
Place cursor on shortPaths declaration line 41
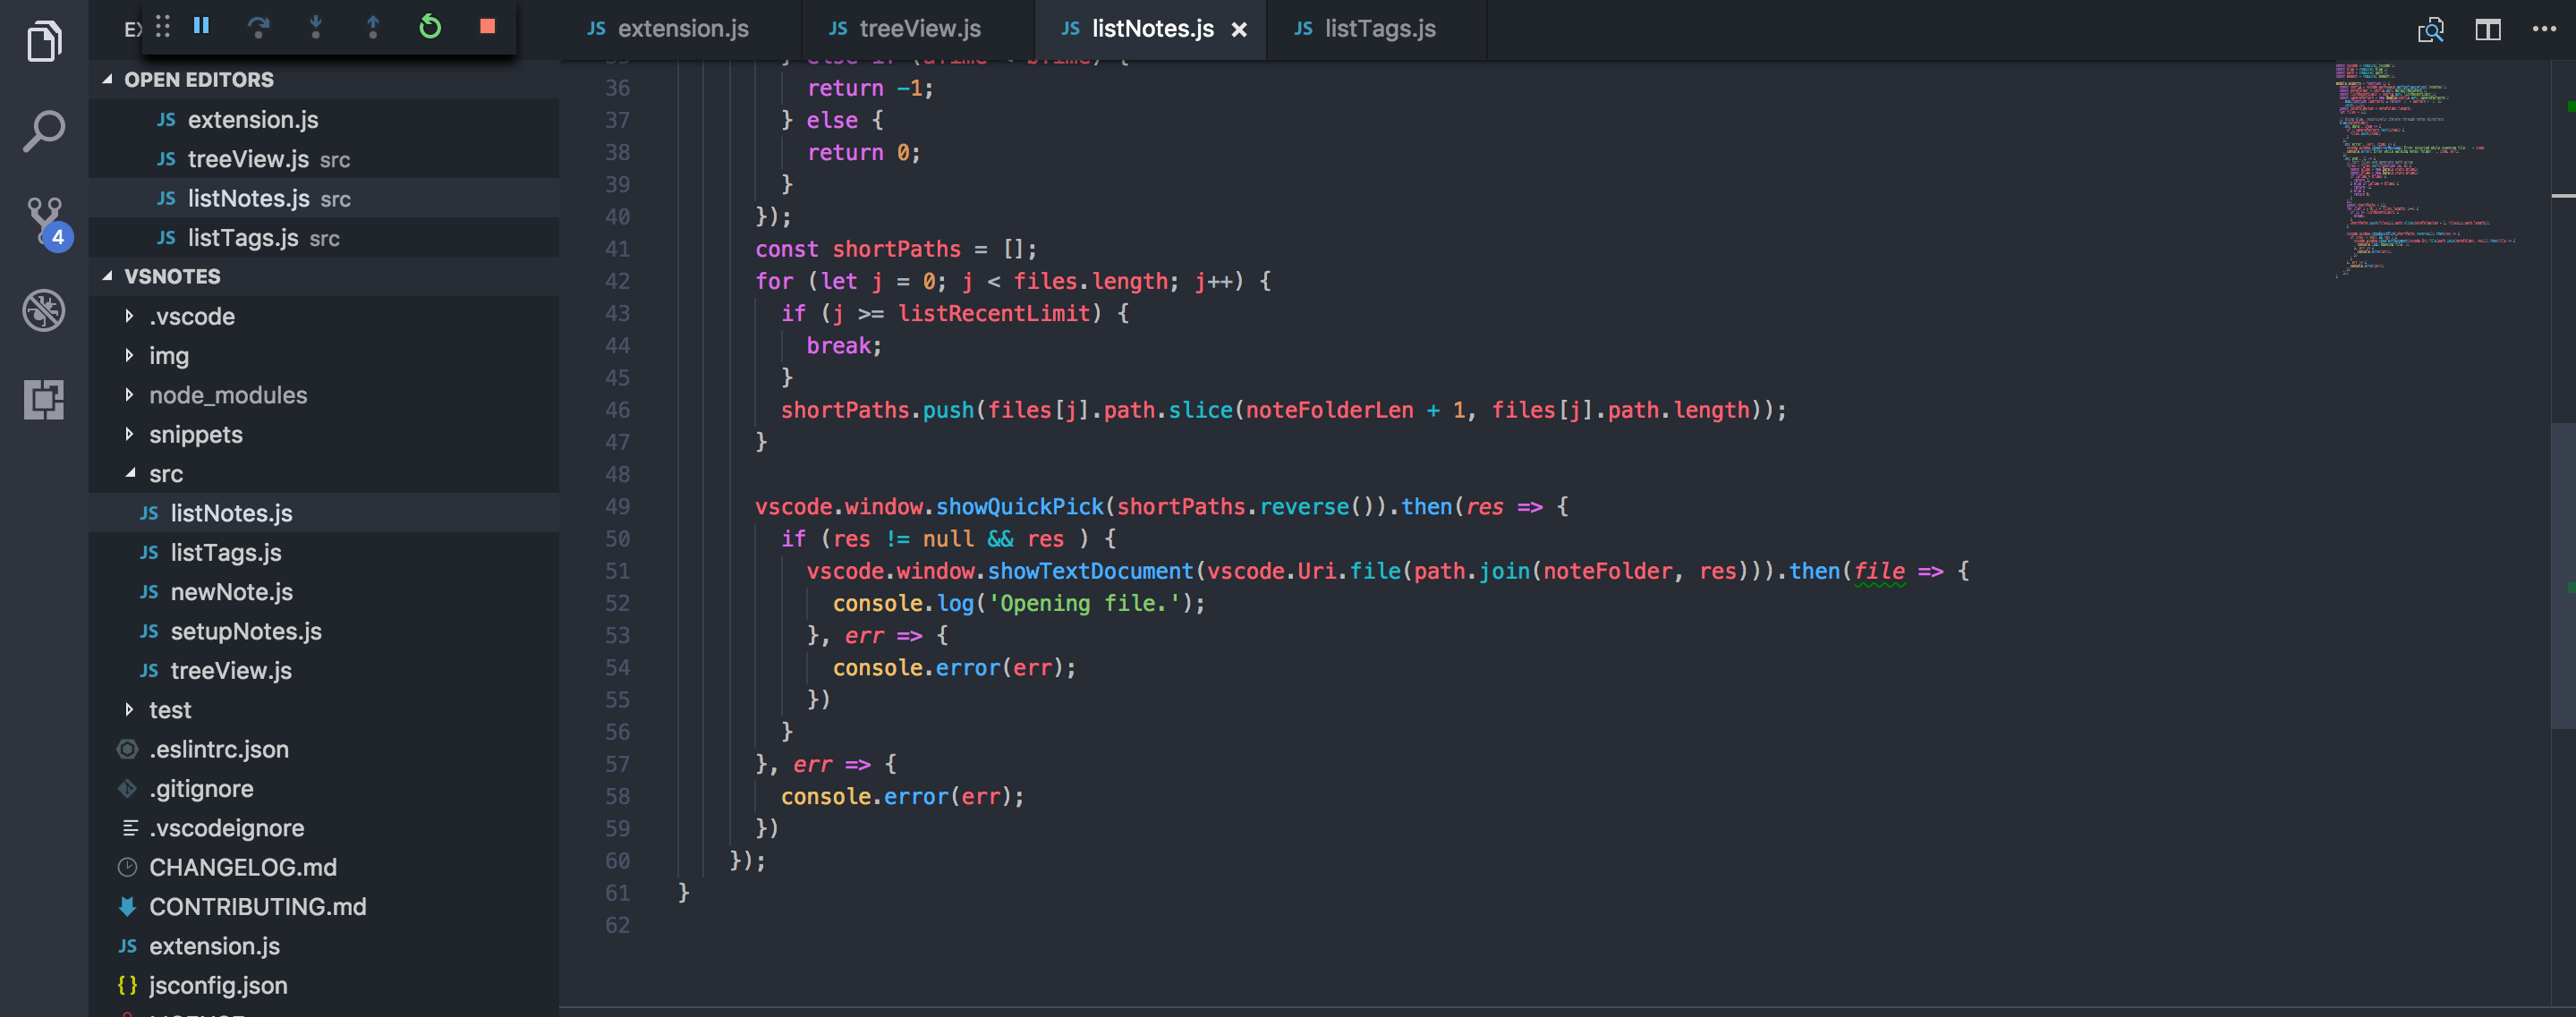click(896, 249)
